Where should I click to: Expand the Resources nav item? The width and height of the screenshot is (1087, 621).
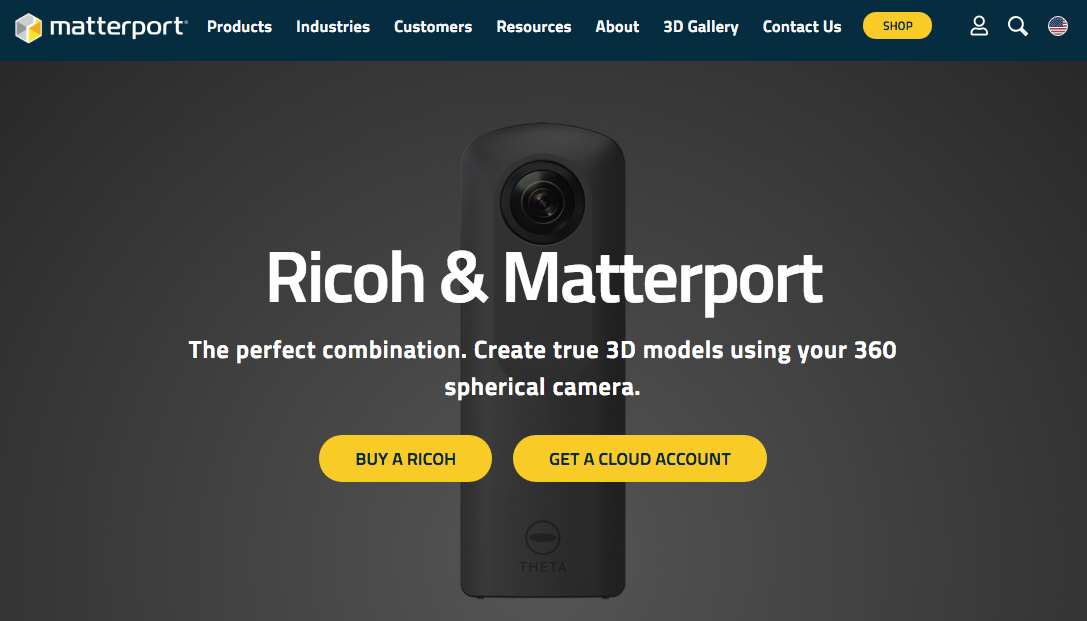[534, 27]
